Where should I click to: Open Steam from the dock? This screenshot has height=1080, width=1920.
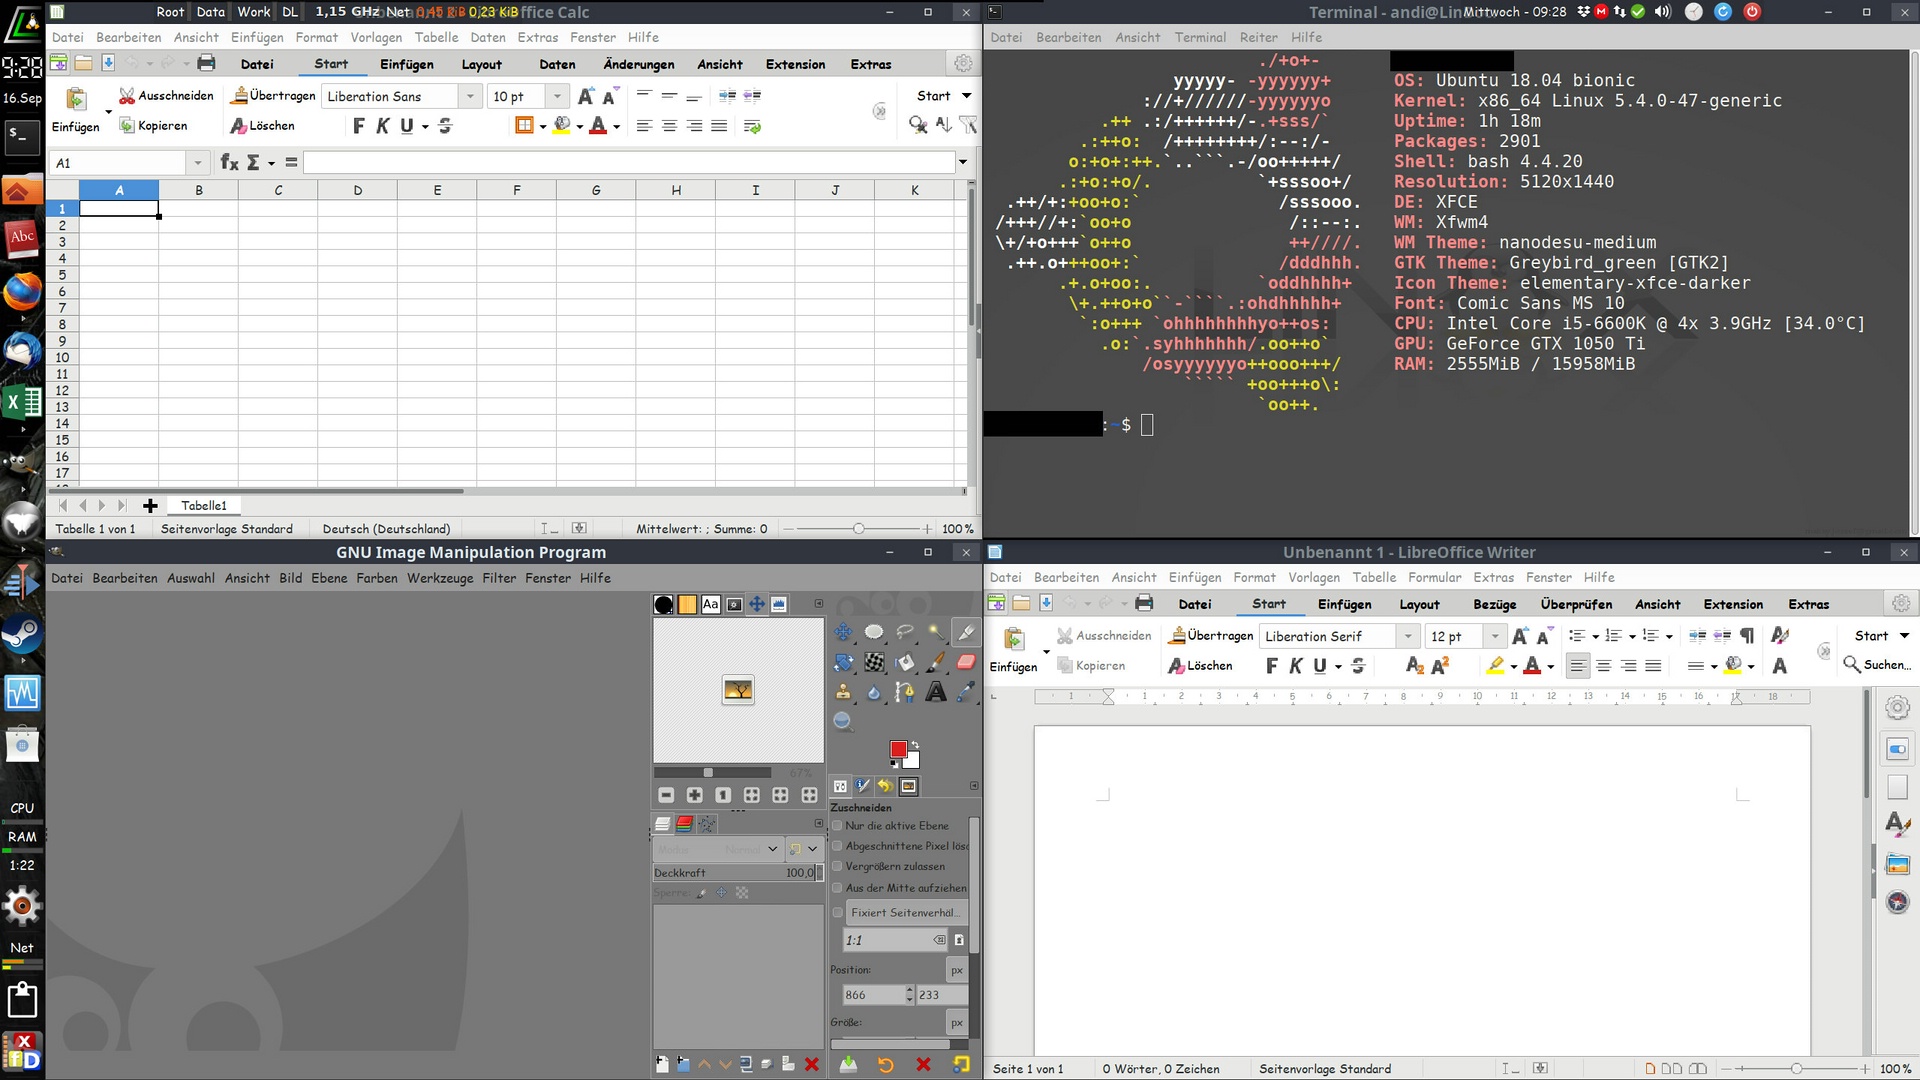(22, 634)
